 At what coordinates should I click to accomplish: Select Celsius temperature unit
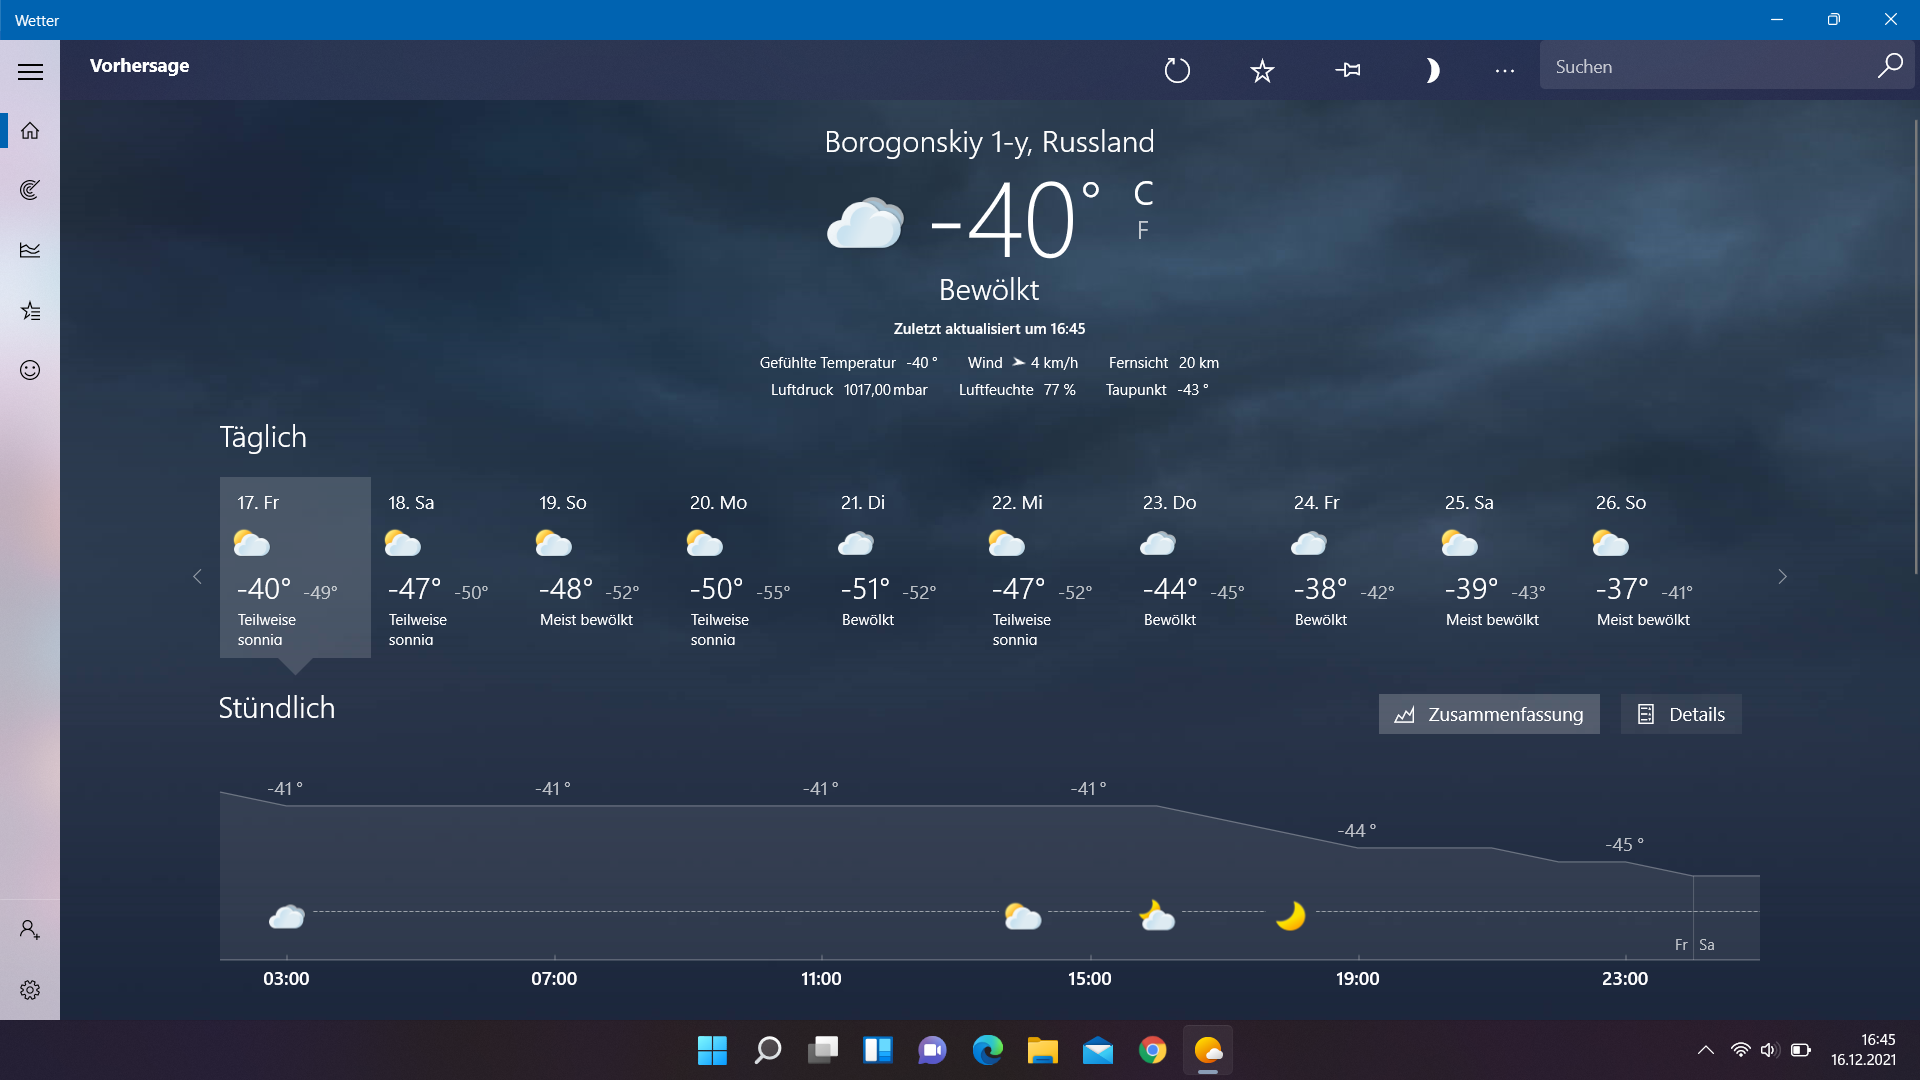[1143, 193]
